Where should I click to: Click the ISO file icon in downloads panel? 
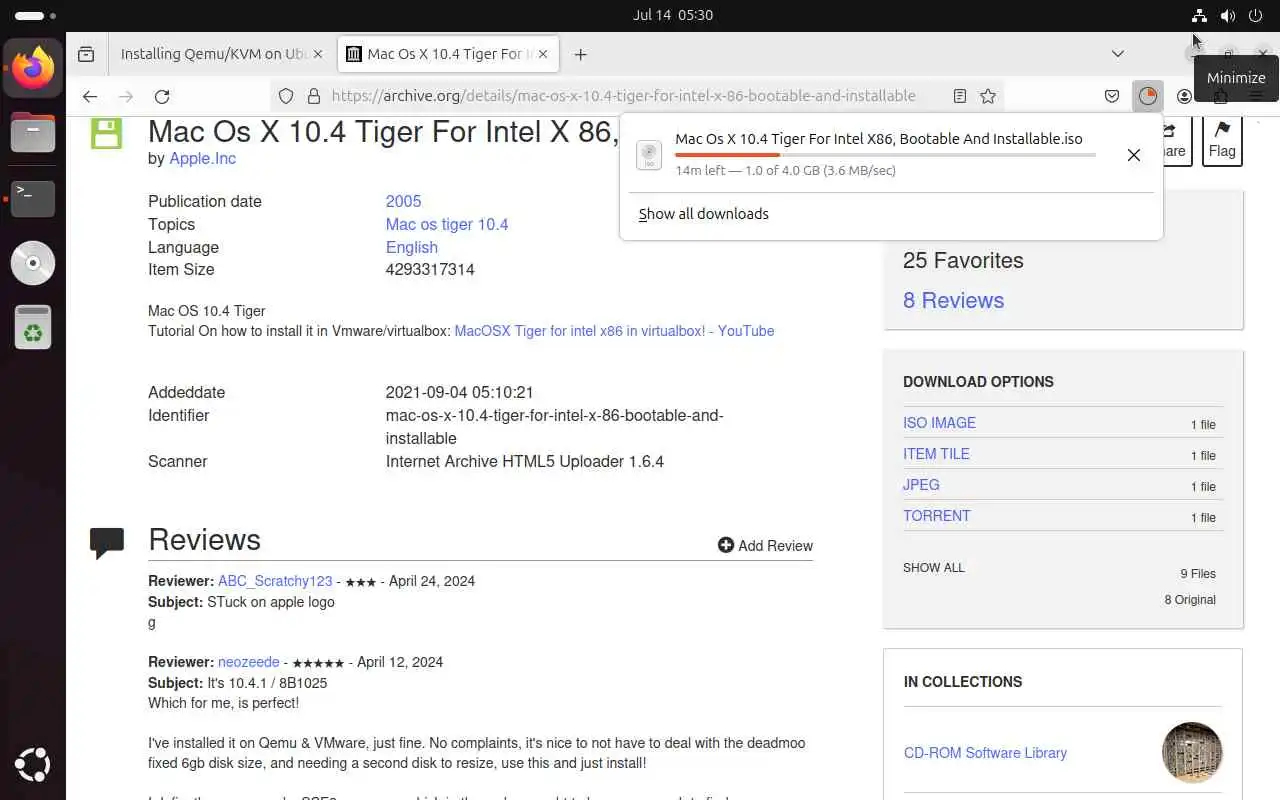pos(649,155)
